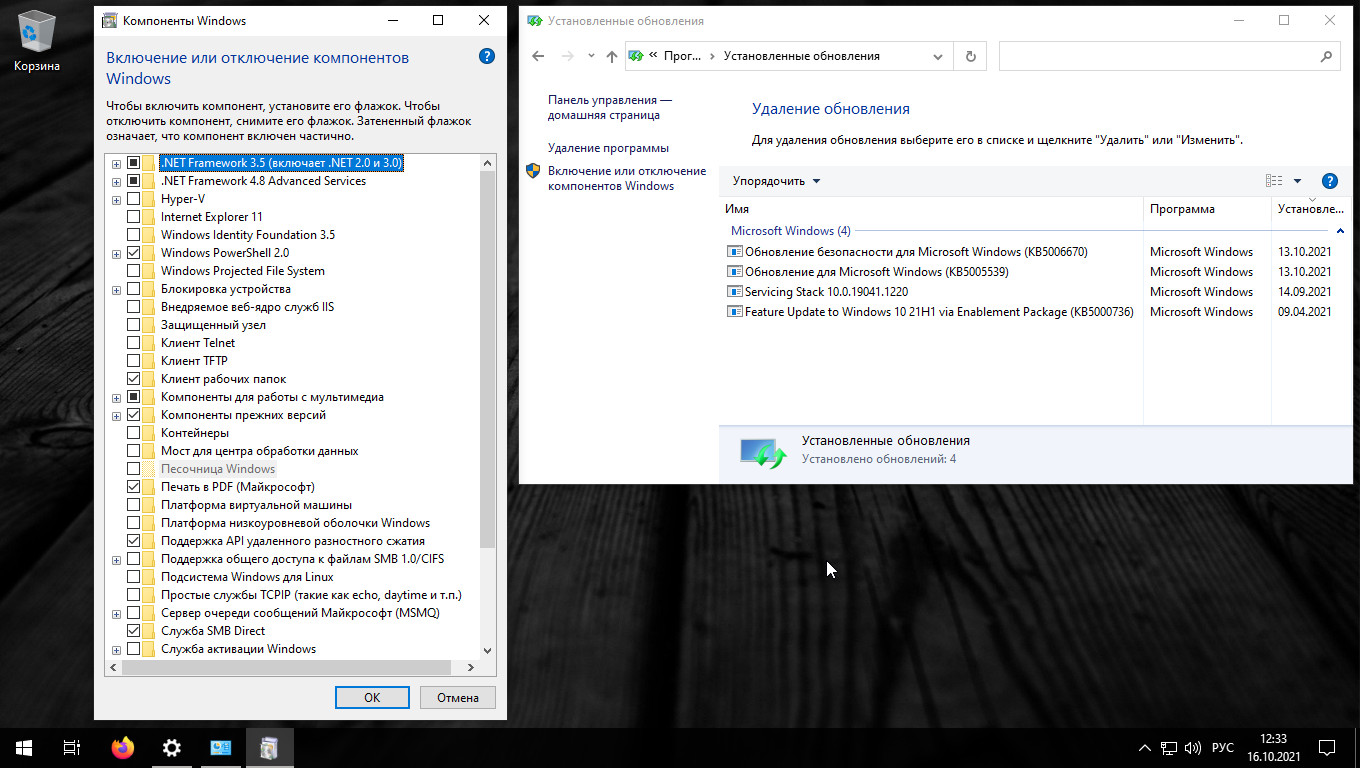The height and width of the screenshot is (768, 1360).
Task: Click the shield icon beside Включение или отключение компонентов
Action: coord(533,171)
